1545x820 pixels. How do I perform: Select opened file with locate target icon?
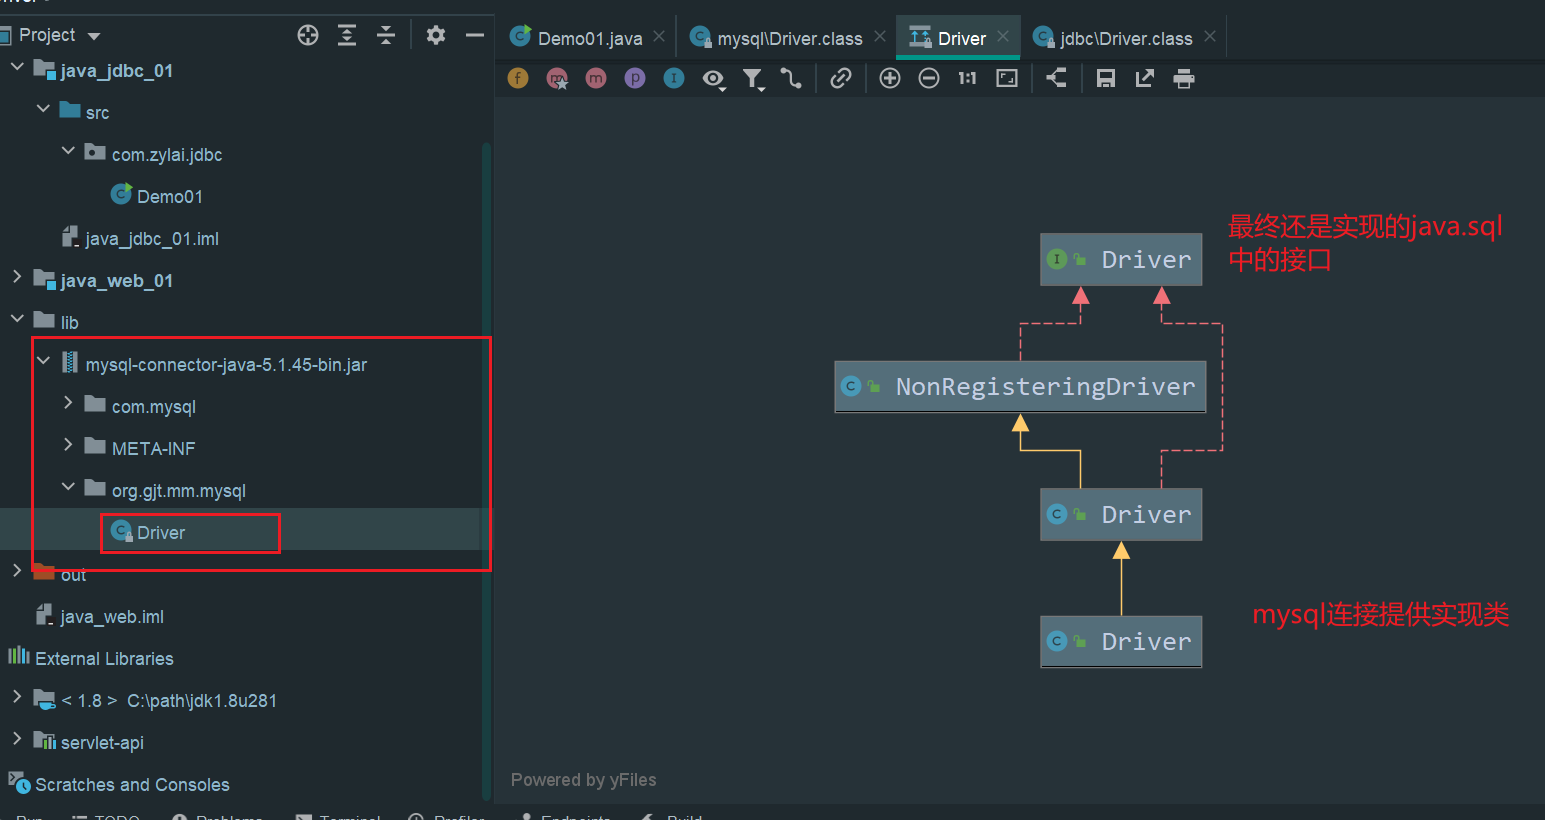tap(308, 35)
